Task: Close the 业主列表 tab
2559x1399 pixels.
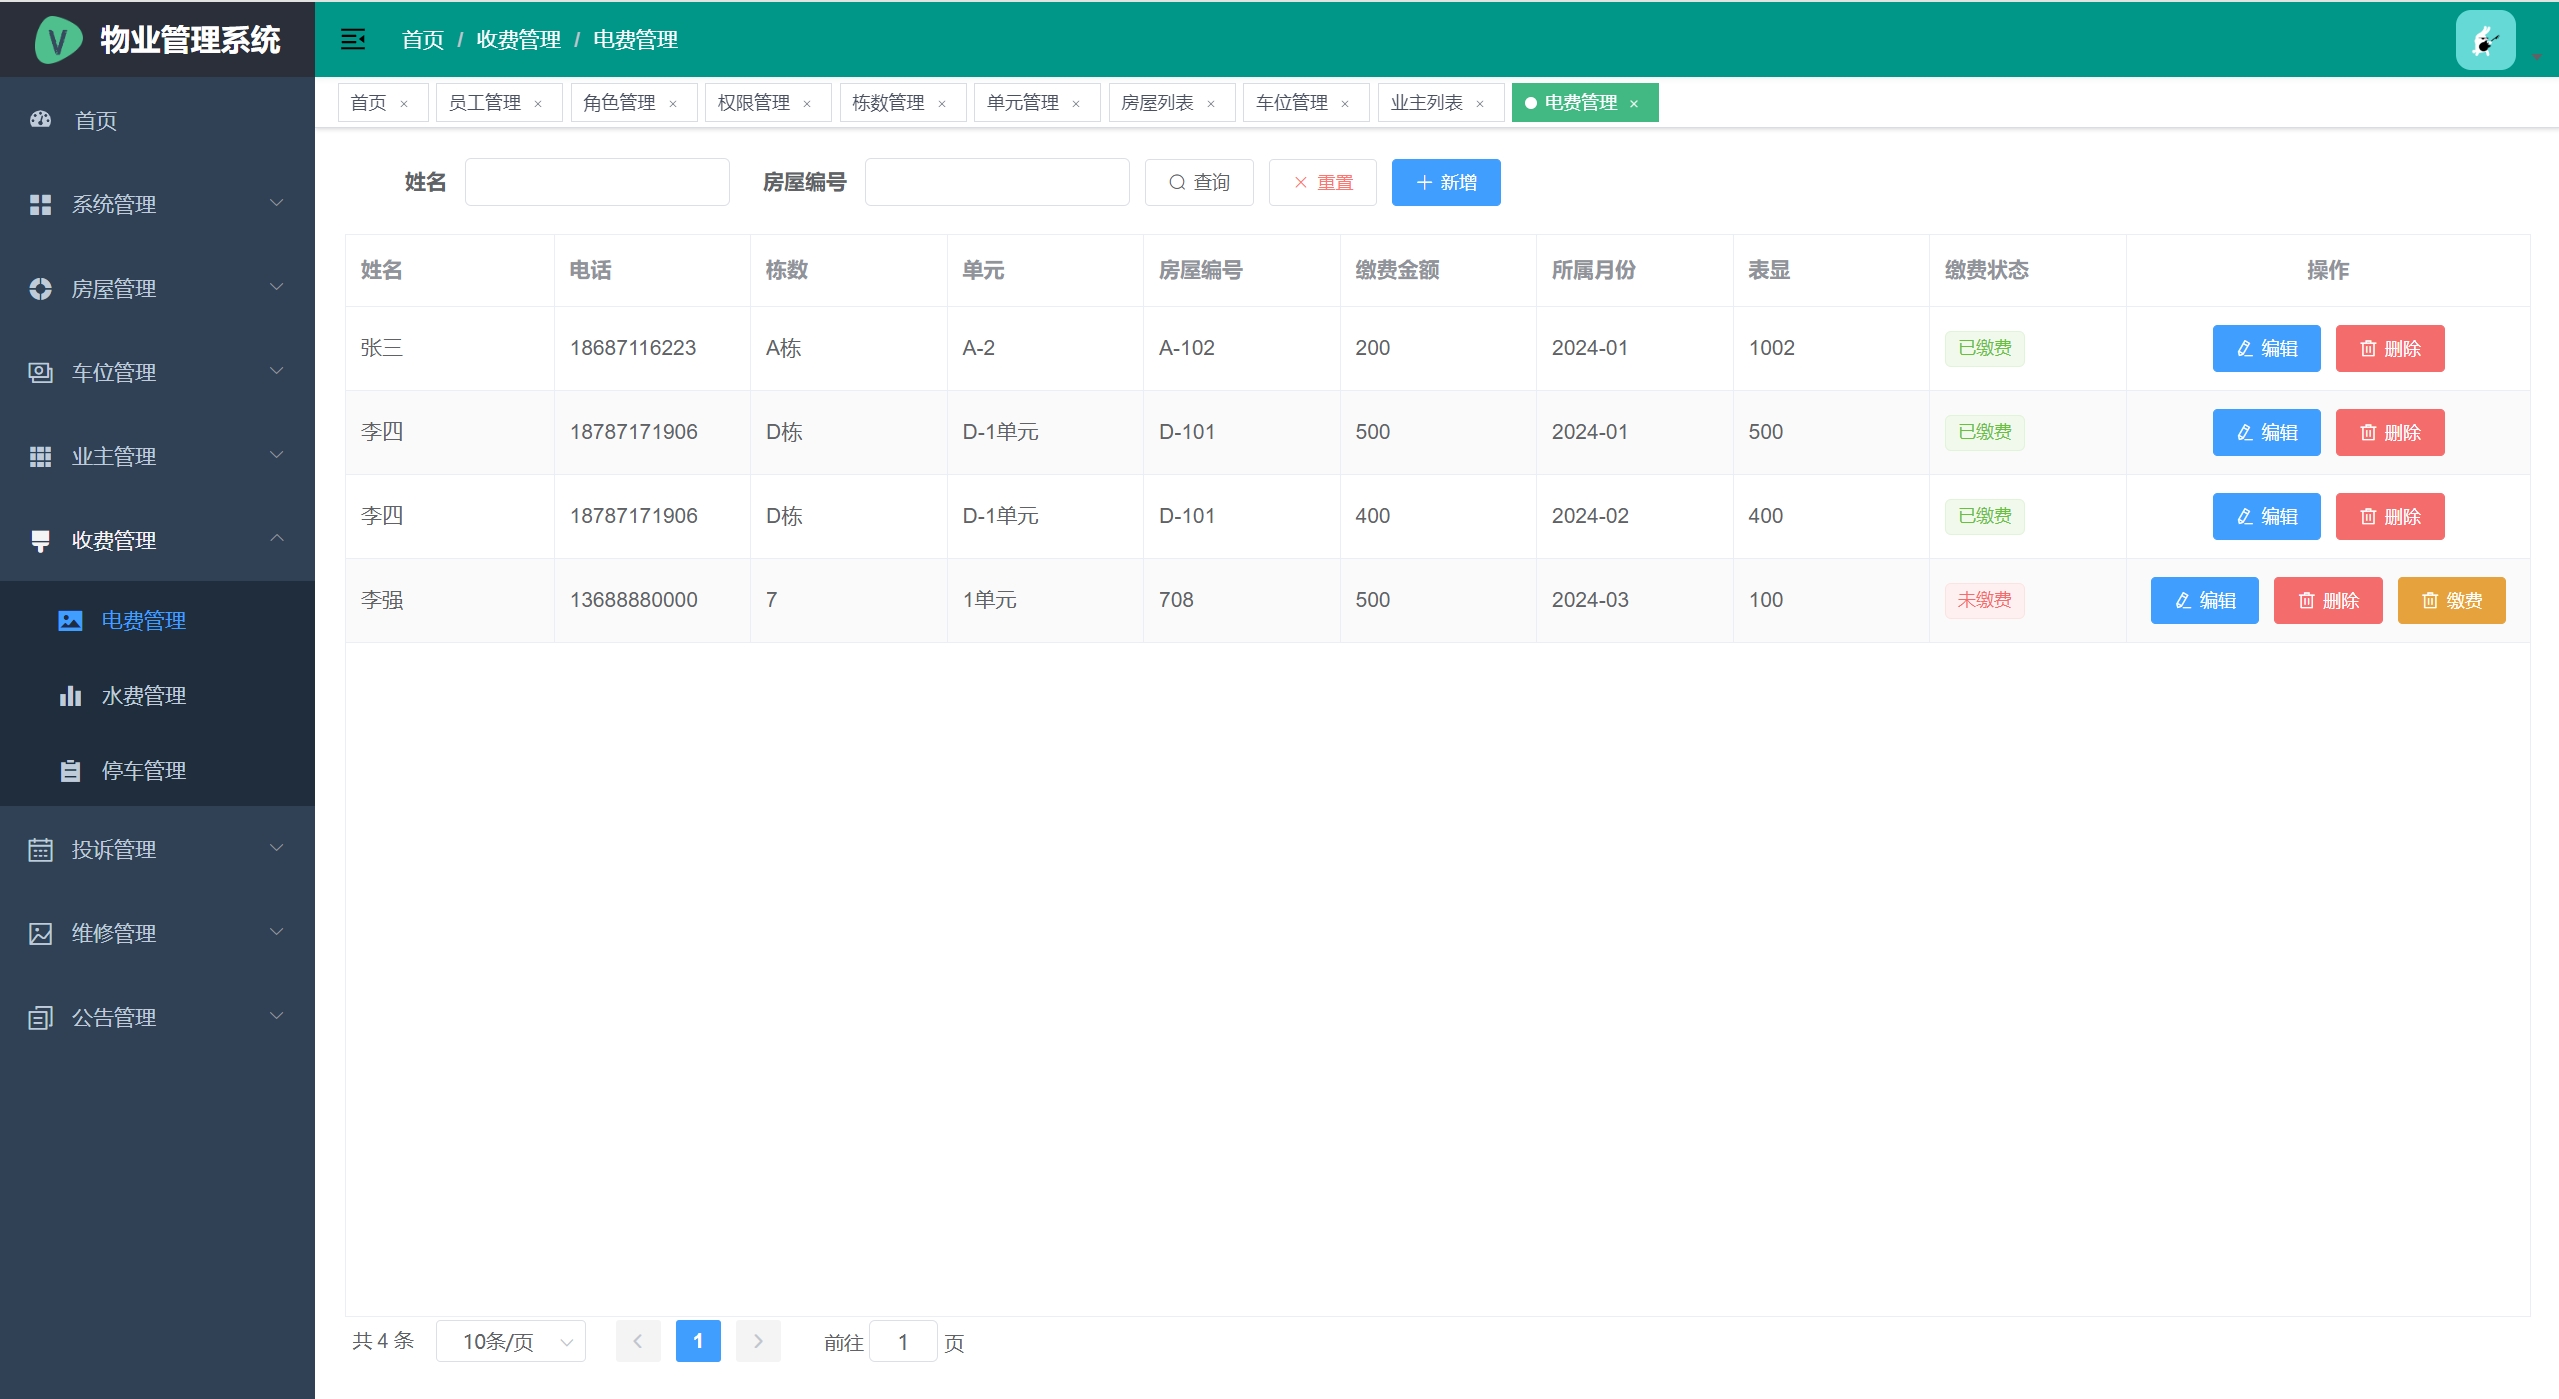Action: pyautogui.click(x=1480, y=104)
